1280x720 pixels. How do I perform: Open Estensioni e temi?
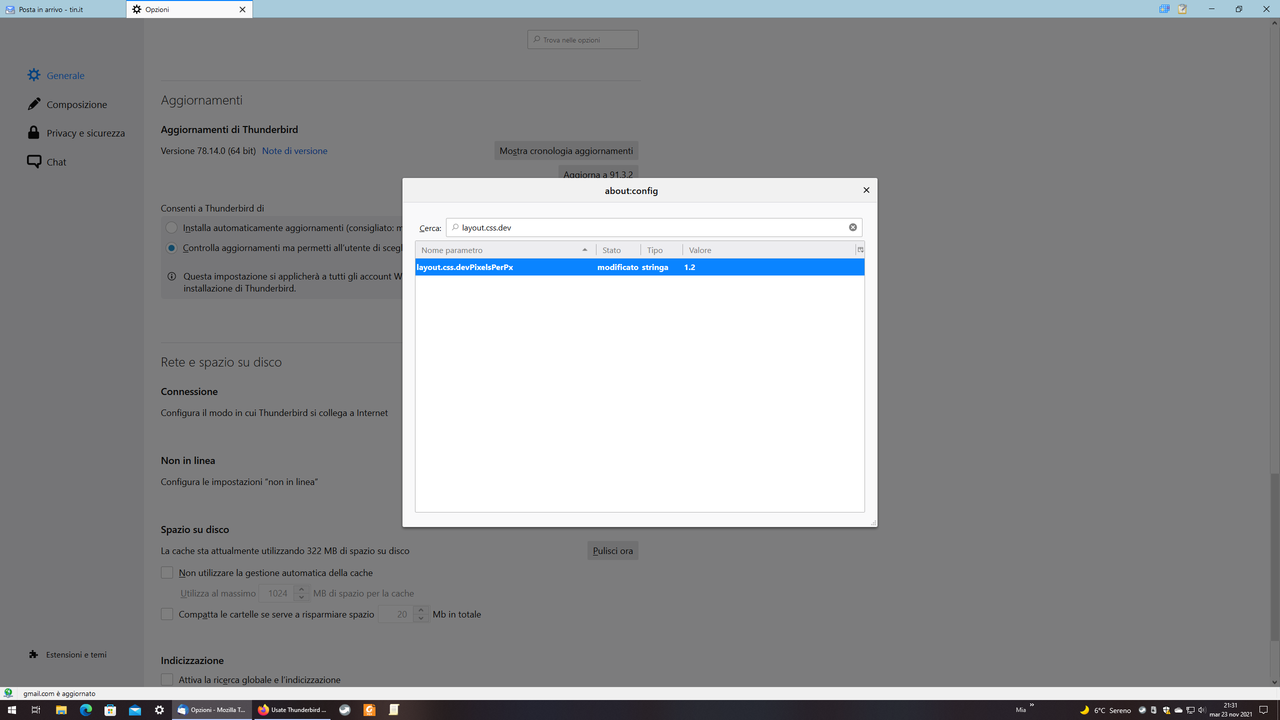77,654
